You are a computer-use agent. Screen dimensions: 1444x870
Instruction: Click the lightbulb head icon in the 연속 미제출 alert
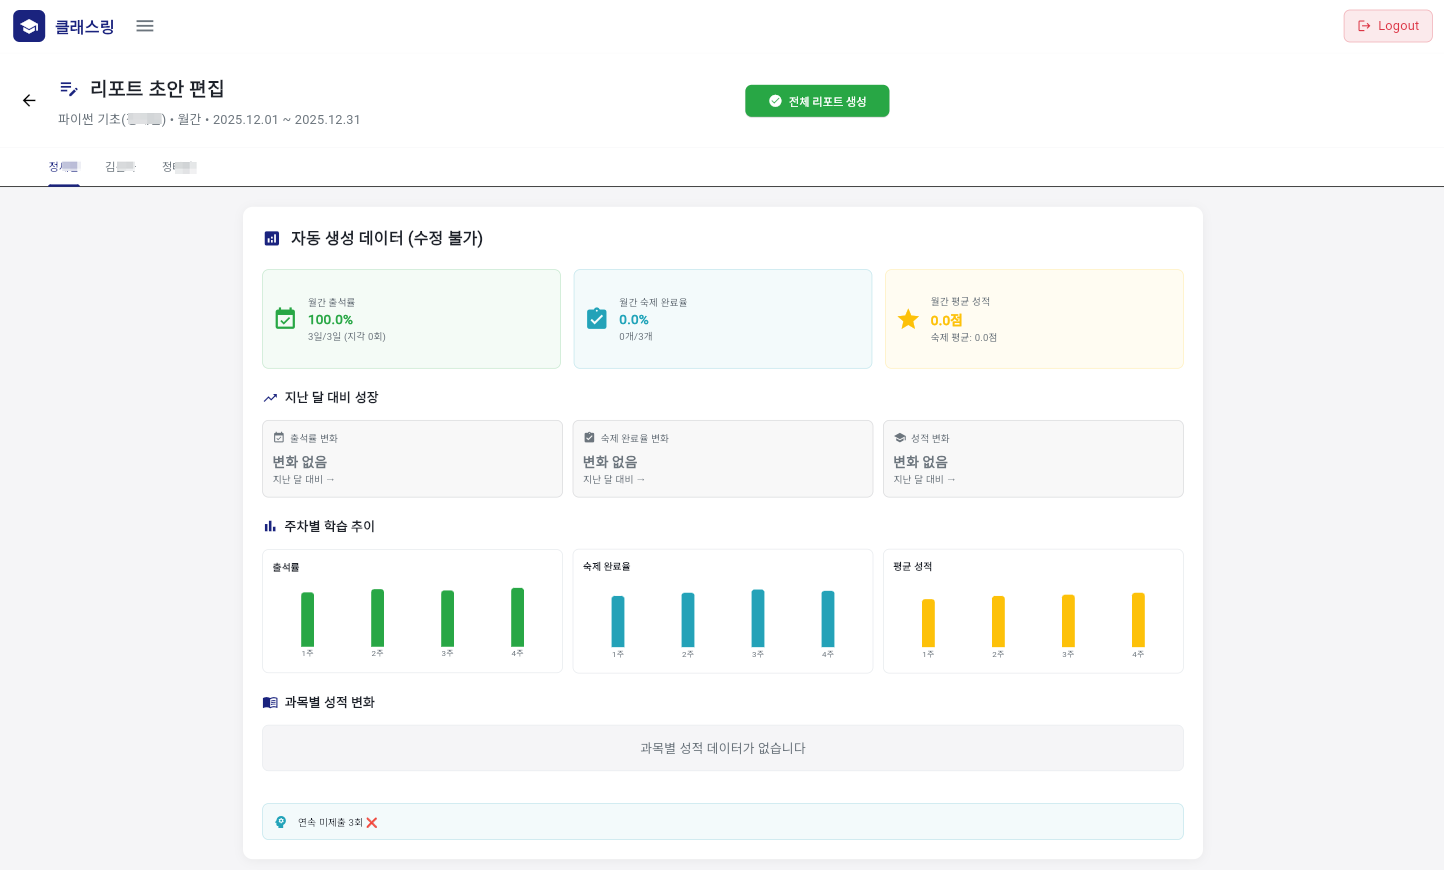(x=281, y=822)
